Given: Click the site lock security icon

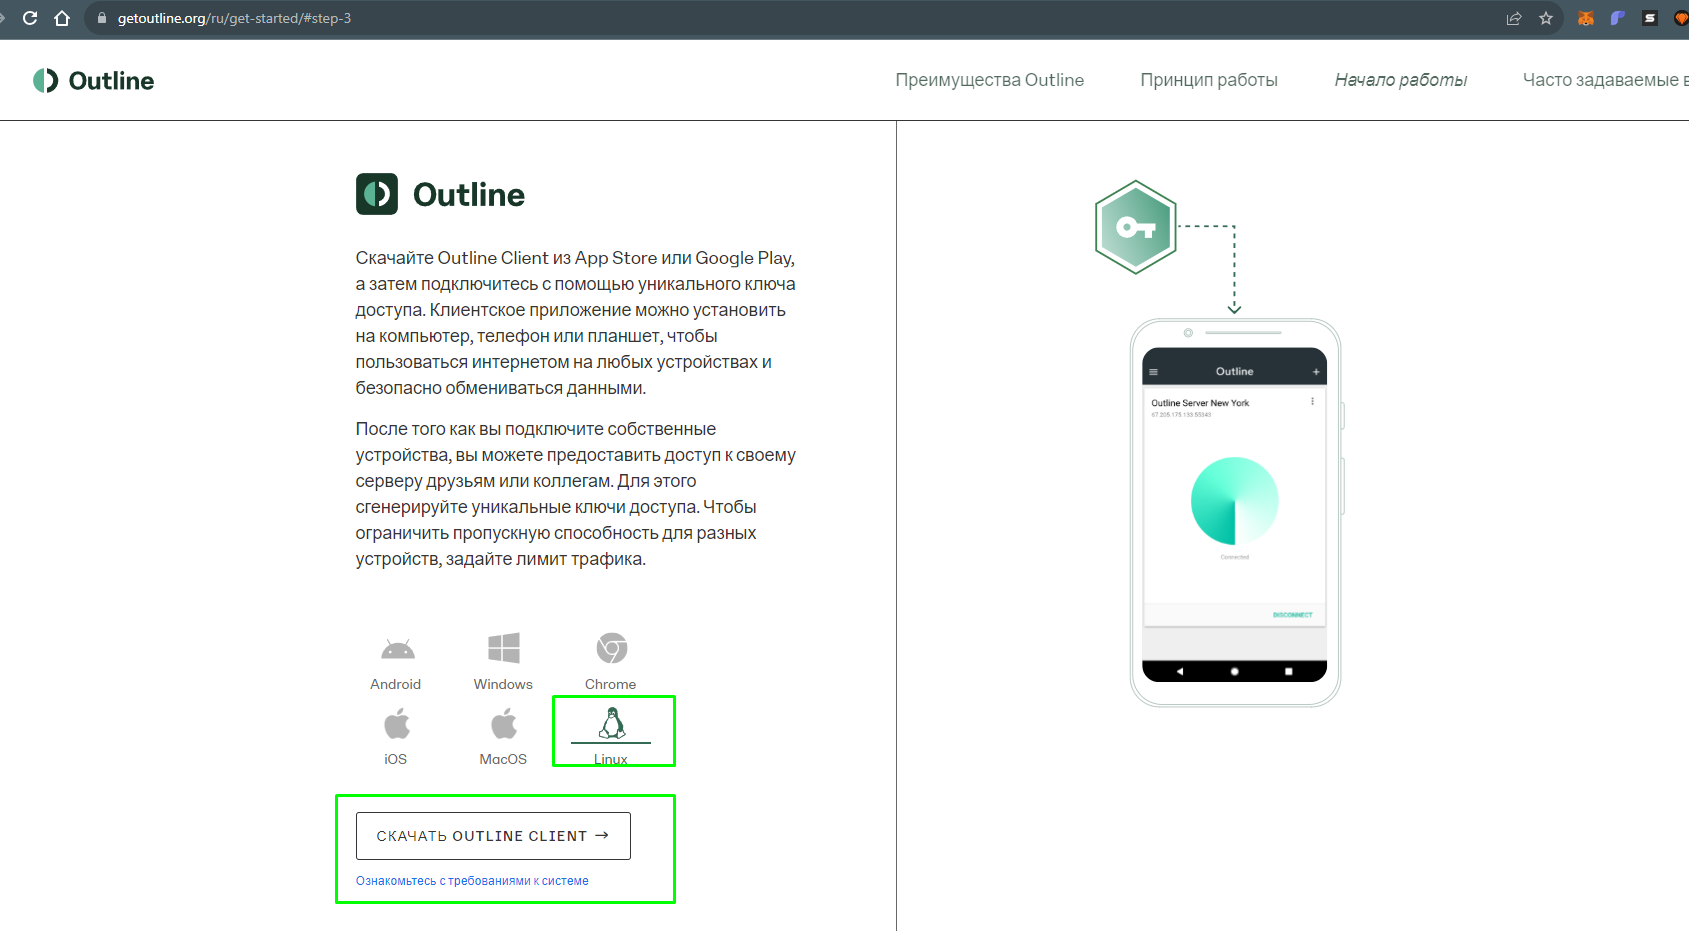Looking at the screenshot, I should point(101,18).
